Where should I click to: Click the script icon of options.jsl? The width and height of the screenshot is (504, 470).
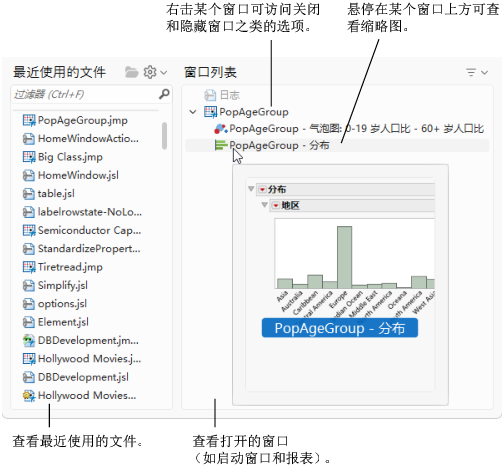tap(29, 304)
